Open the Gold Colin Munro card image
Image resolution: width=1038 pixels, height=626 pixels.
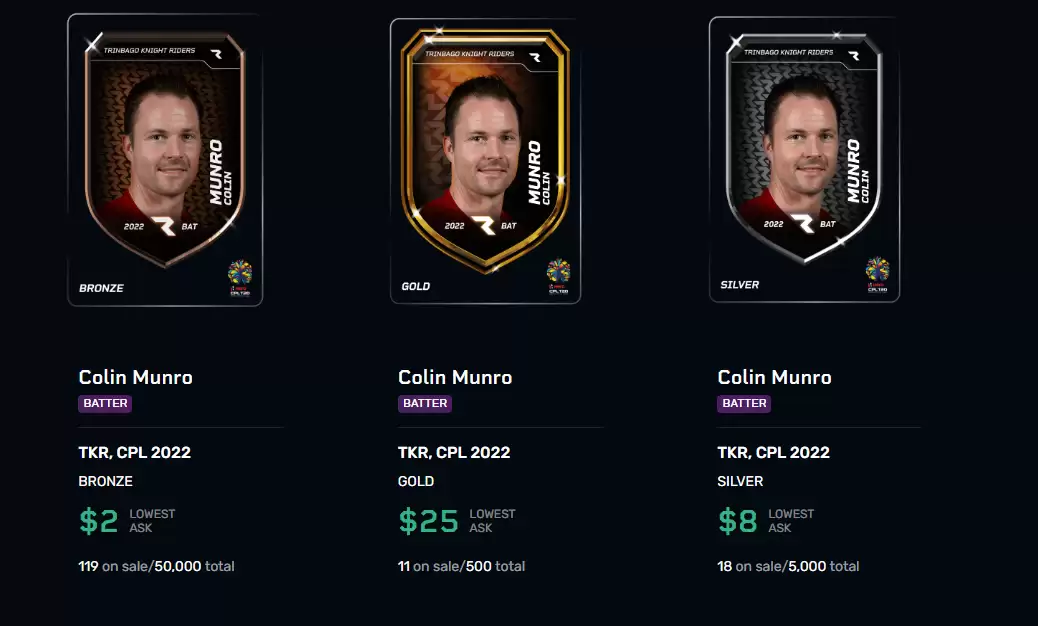pyautogui.click(x=485, y=161)
